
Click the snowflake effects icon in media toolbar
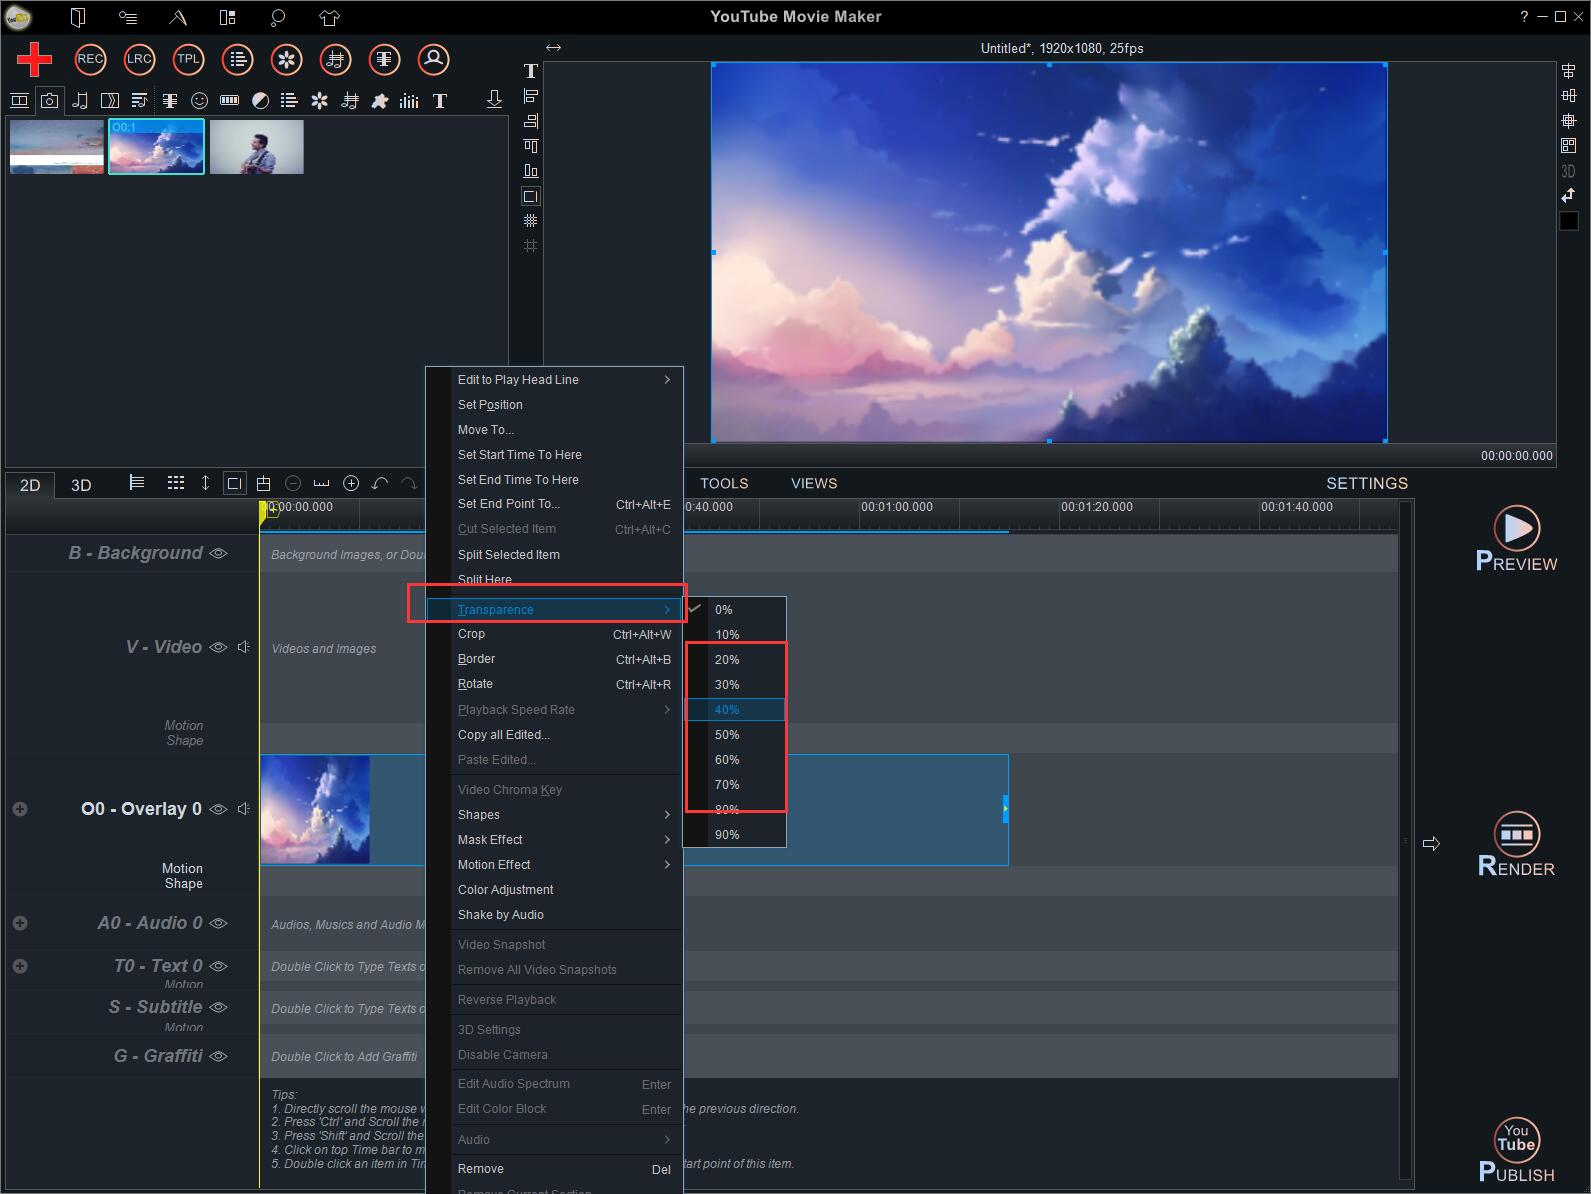(319, 100)
